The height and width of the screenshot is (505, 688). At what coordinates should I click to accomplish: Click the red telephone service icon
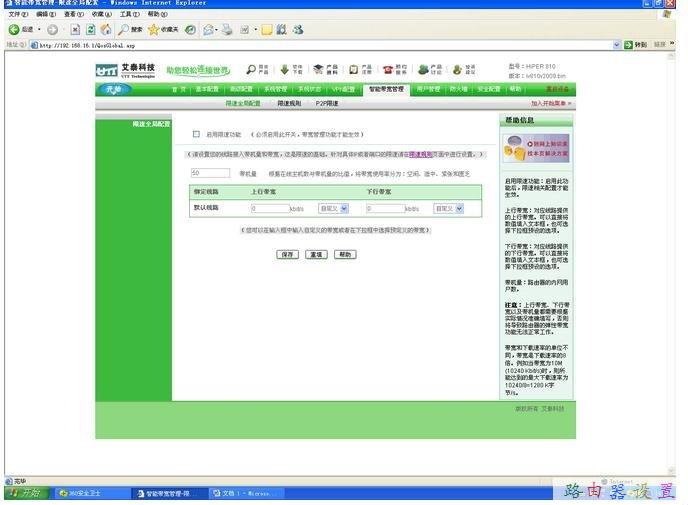[388, 70]
